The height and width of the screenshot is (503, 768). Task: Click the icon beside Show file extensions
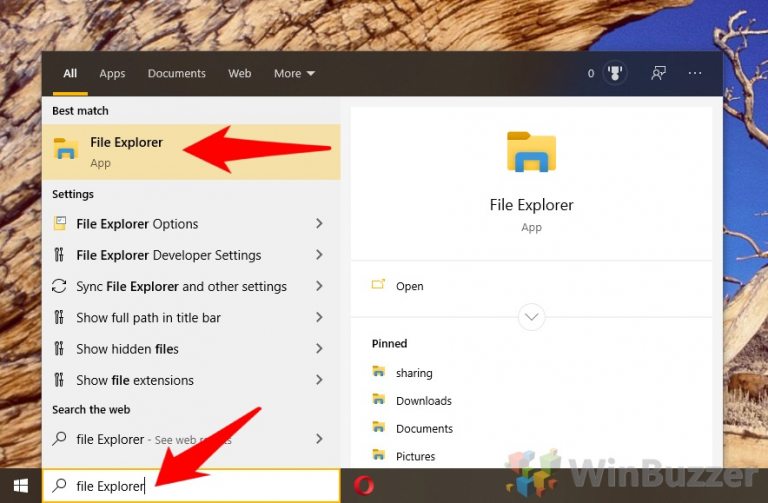pyautogui.click(x=59, y=380)
